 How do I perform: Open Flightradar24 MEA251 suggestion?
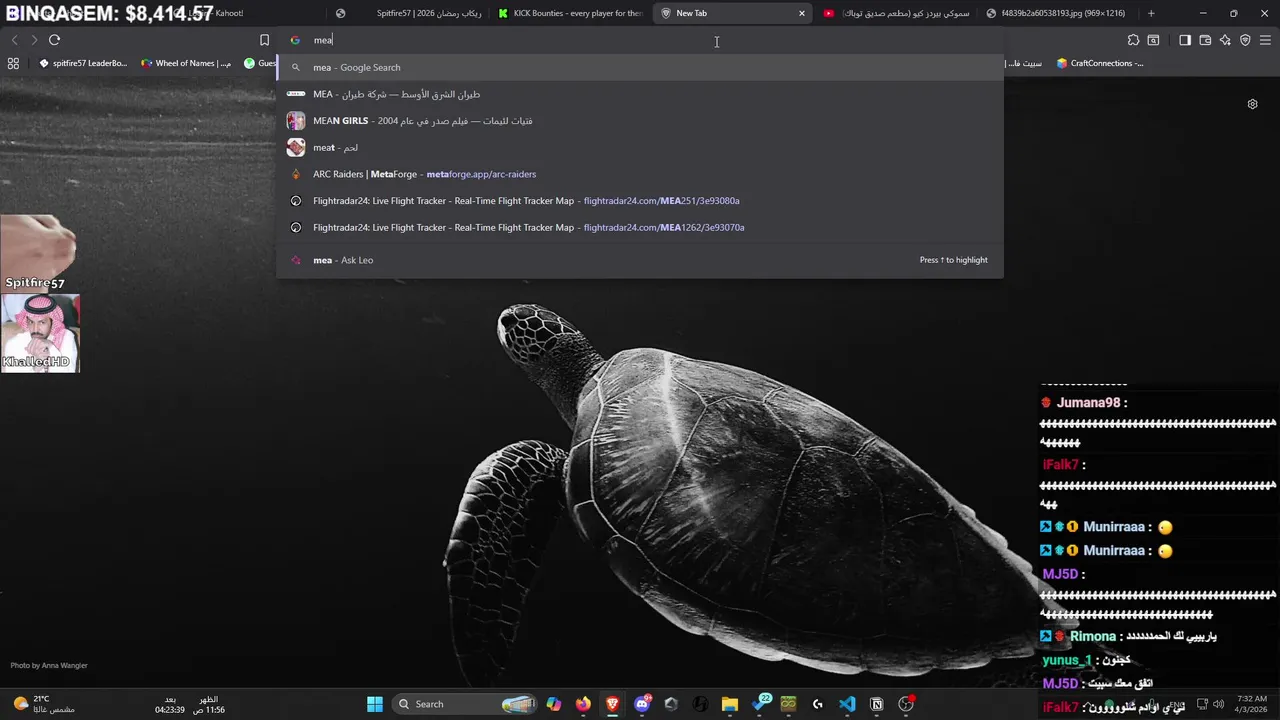point(640,201)
